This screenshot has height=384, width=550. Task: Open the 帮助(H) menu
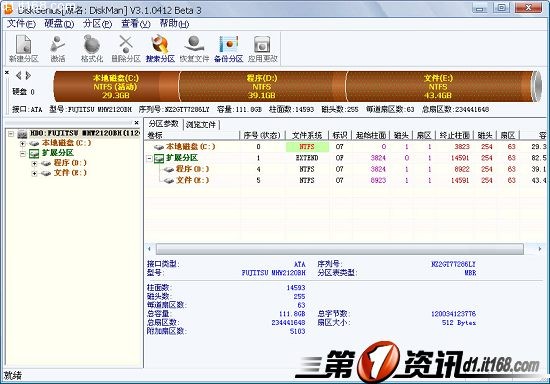click(174, 24)
